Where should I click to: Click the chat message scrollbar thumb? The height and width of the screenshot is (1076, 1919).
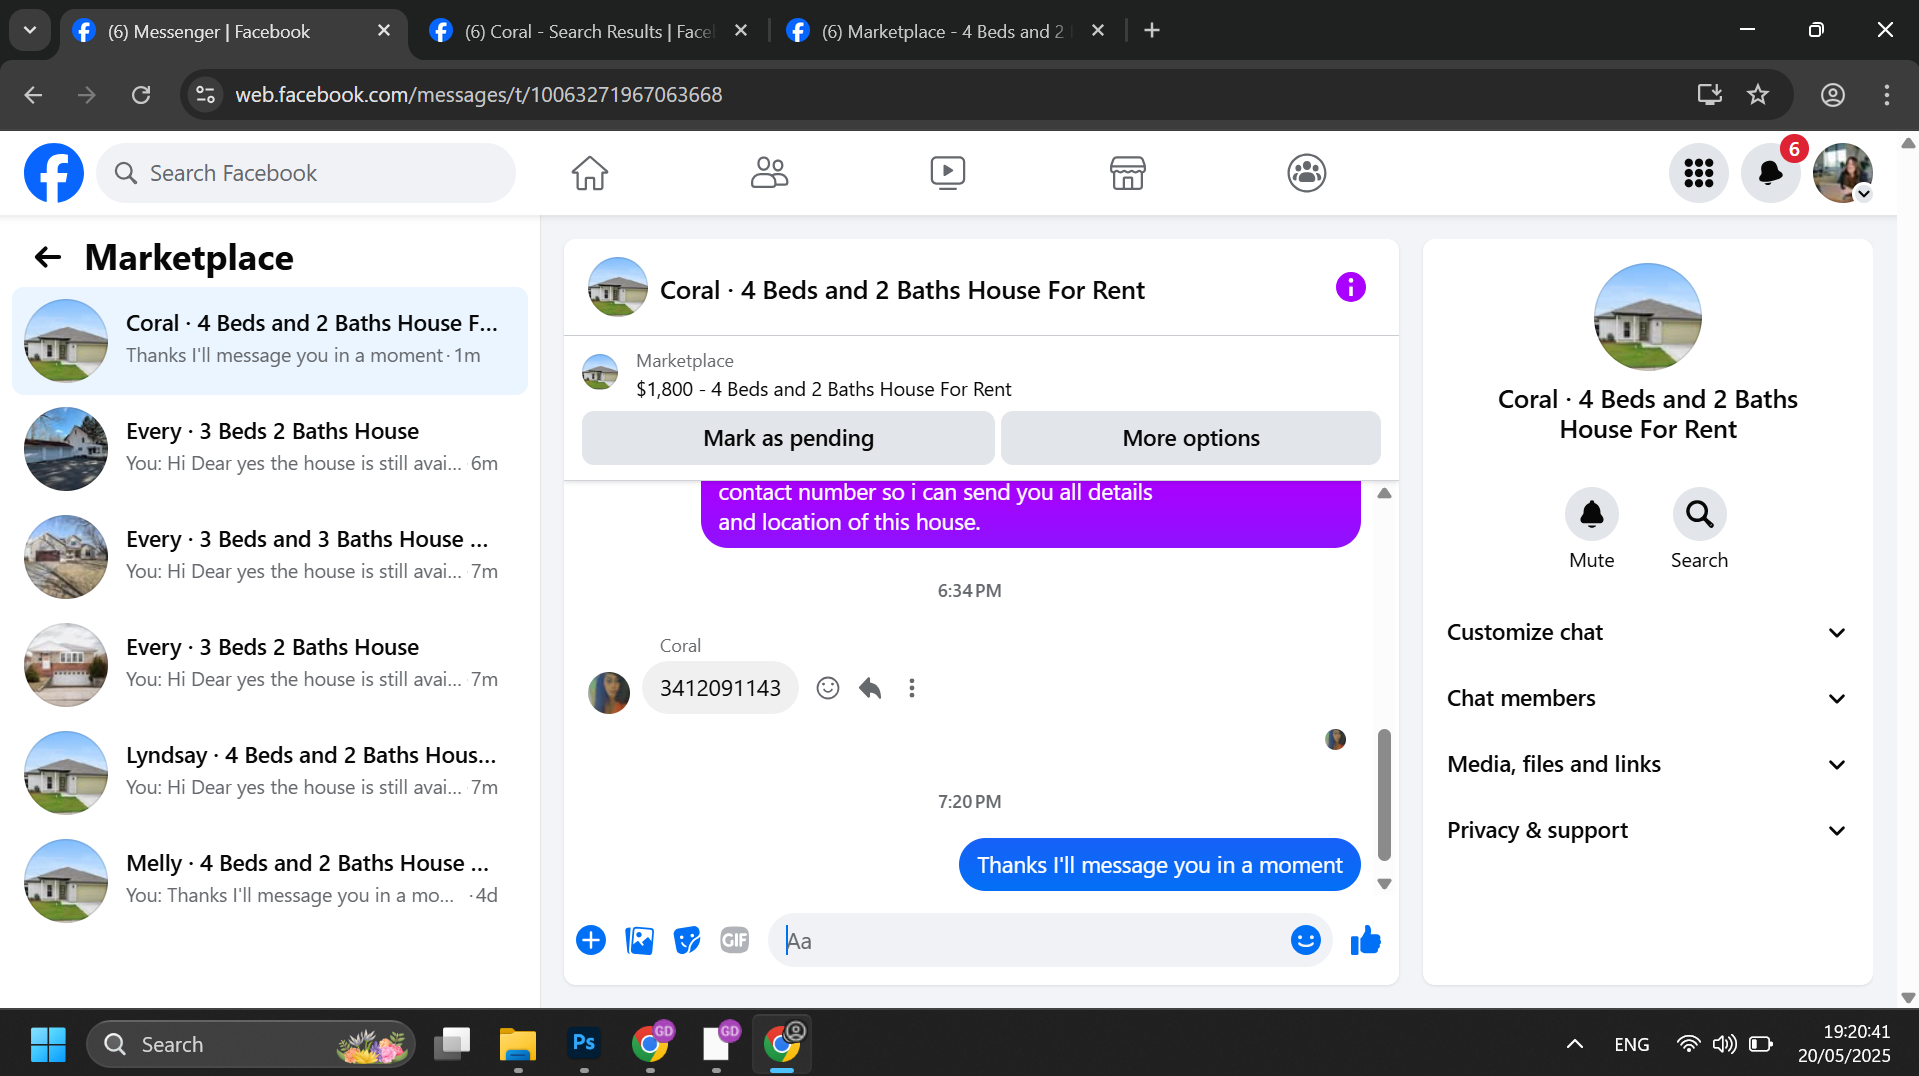(x=1384, y=795)
